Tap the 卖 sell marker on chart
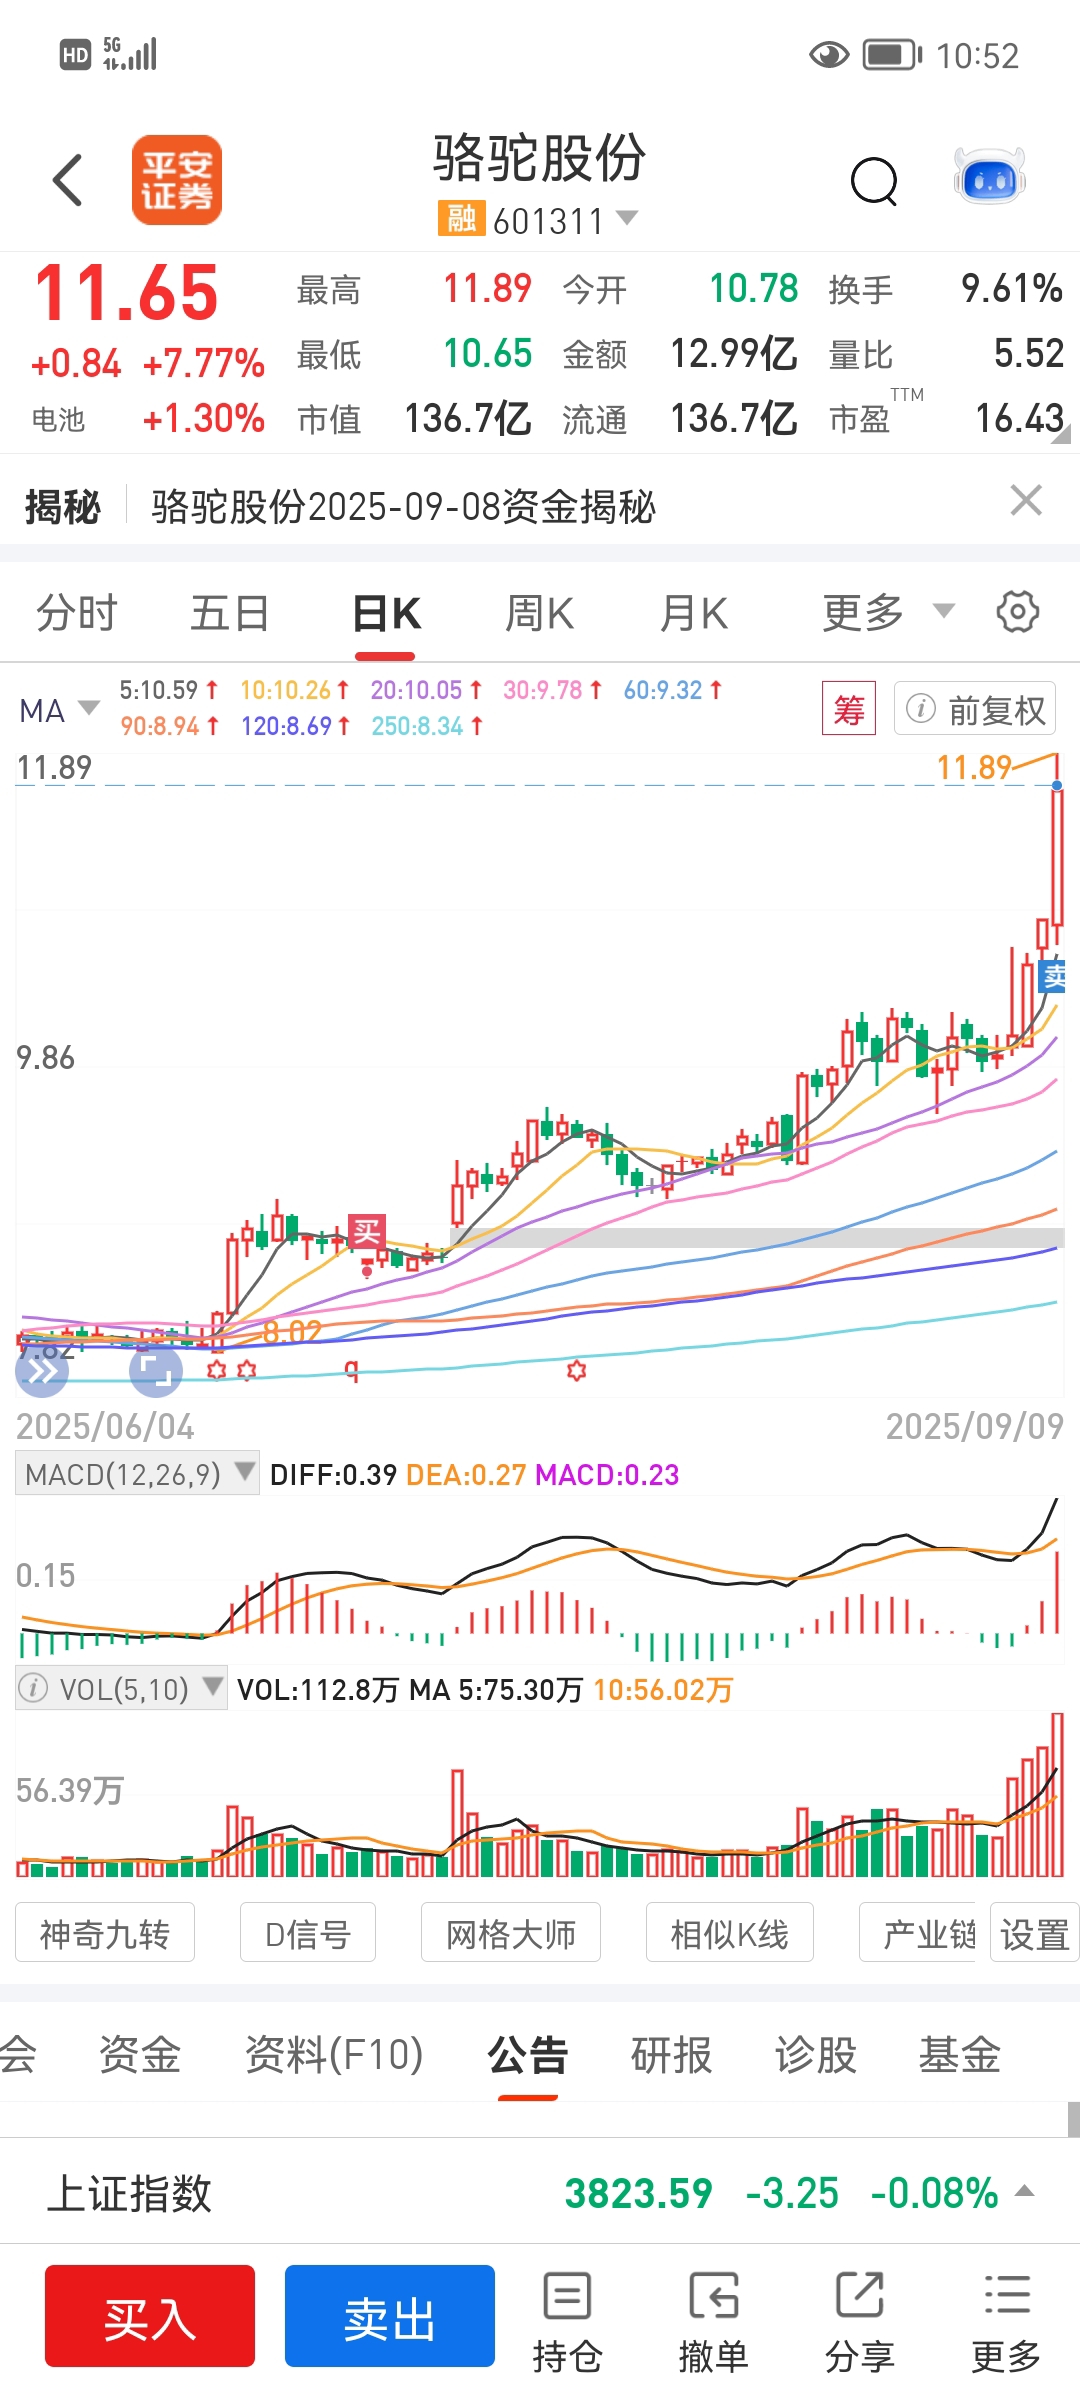This screenshot has width=1080, height=2388. 1054,975
